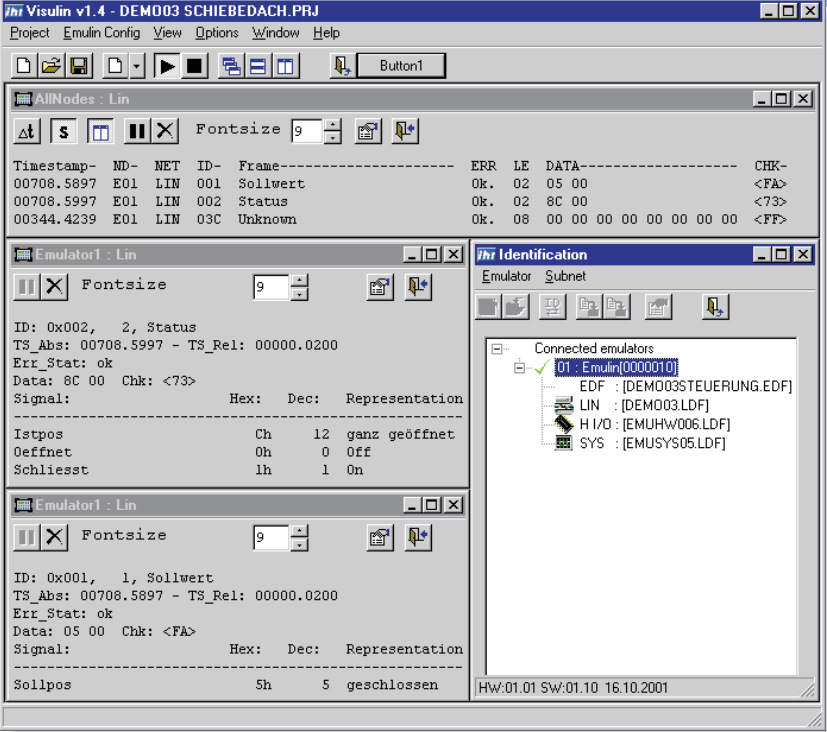Toggle the column view button in AllNodes
This screenshot has width=827, height=732.
99,131
